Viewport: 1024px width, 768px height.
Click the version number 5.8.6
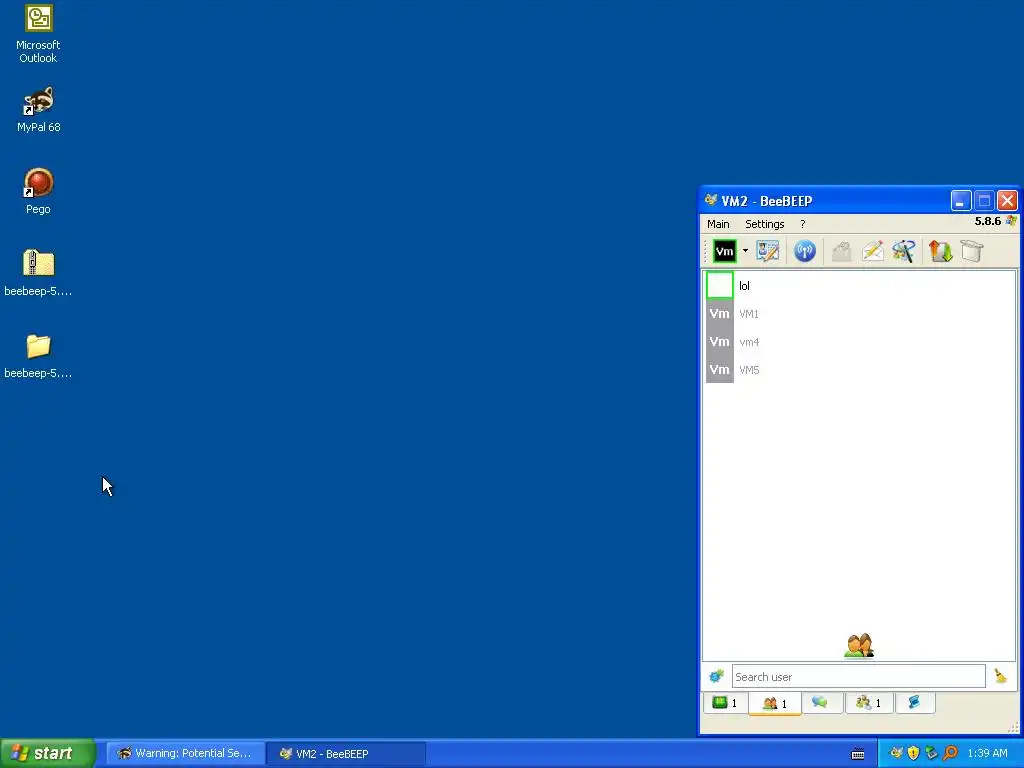coord(987,221)
